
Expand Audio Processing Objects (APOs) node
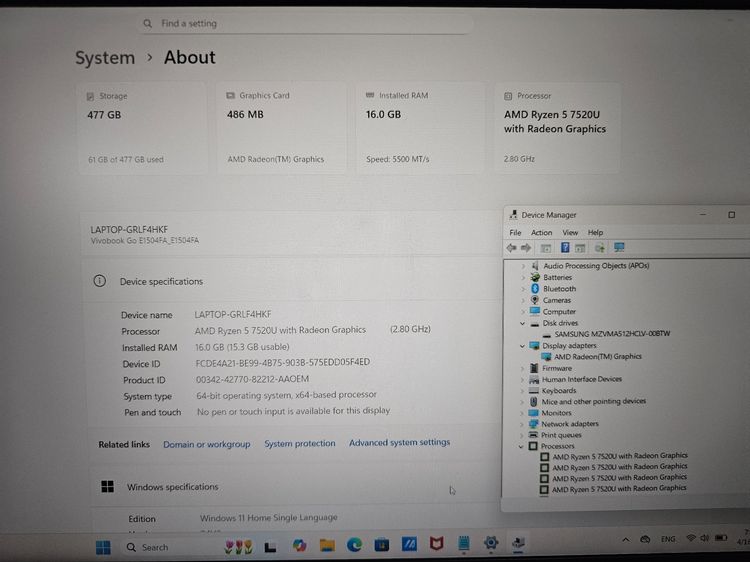[x=523, y=266]
